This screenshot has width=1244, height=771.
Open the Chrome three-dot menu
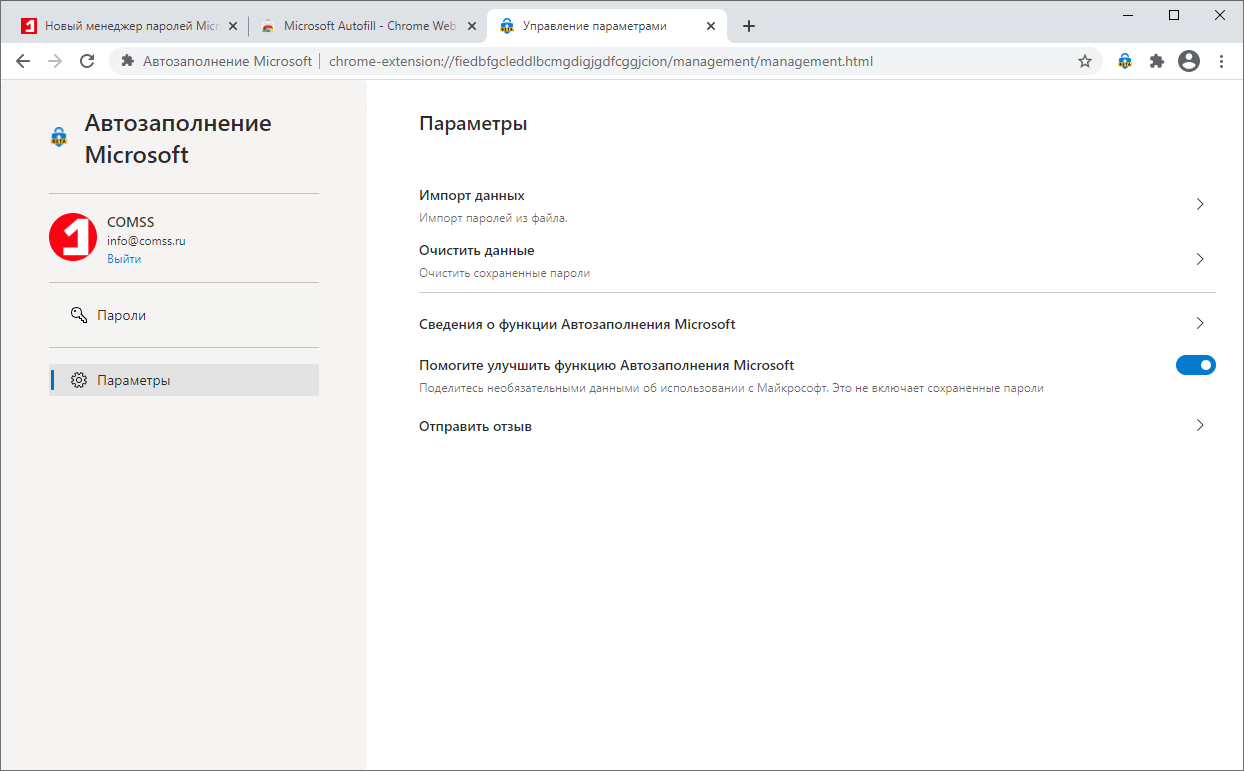click(x=1221, y=61)
